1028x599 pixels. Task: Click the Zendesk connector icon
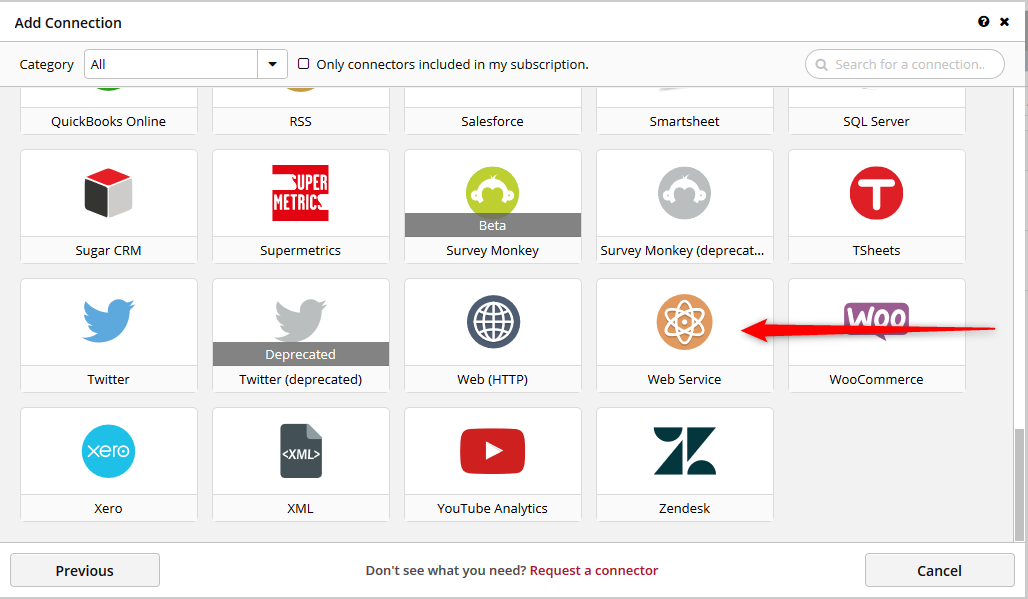[x=684, y=450]
